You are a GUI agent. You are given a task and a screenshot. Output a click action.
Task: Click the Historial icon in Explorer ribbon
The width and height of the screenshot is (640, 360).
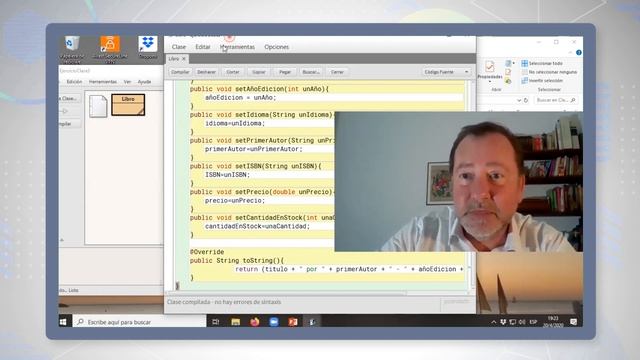pos(508,81)
